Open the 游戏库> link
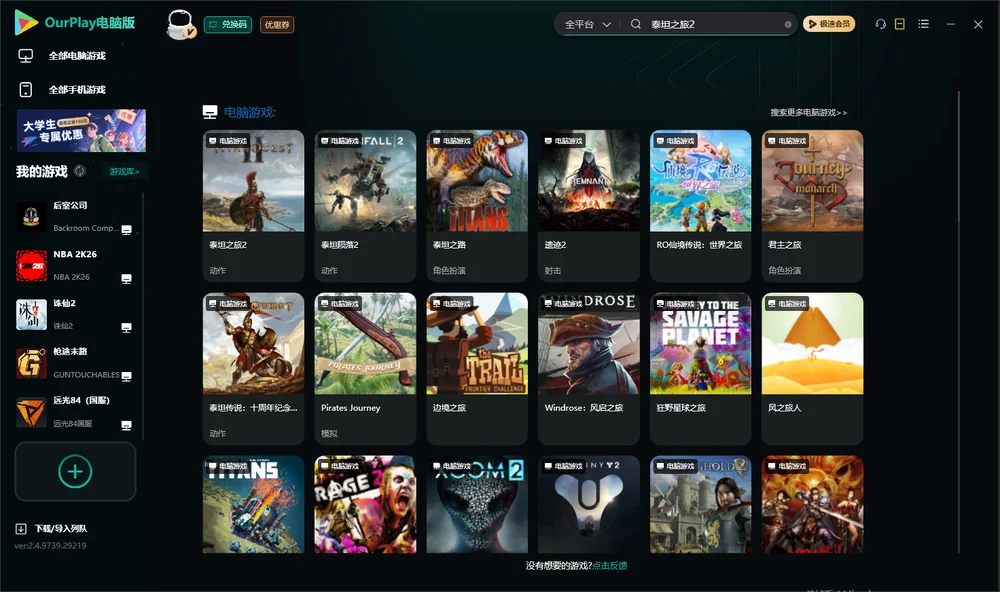Viewport: 1000px width, 592px height. [x=124, y=171]
